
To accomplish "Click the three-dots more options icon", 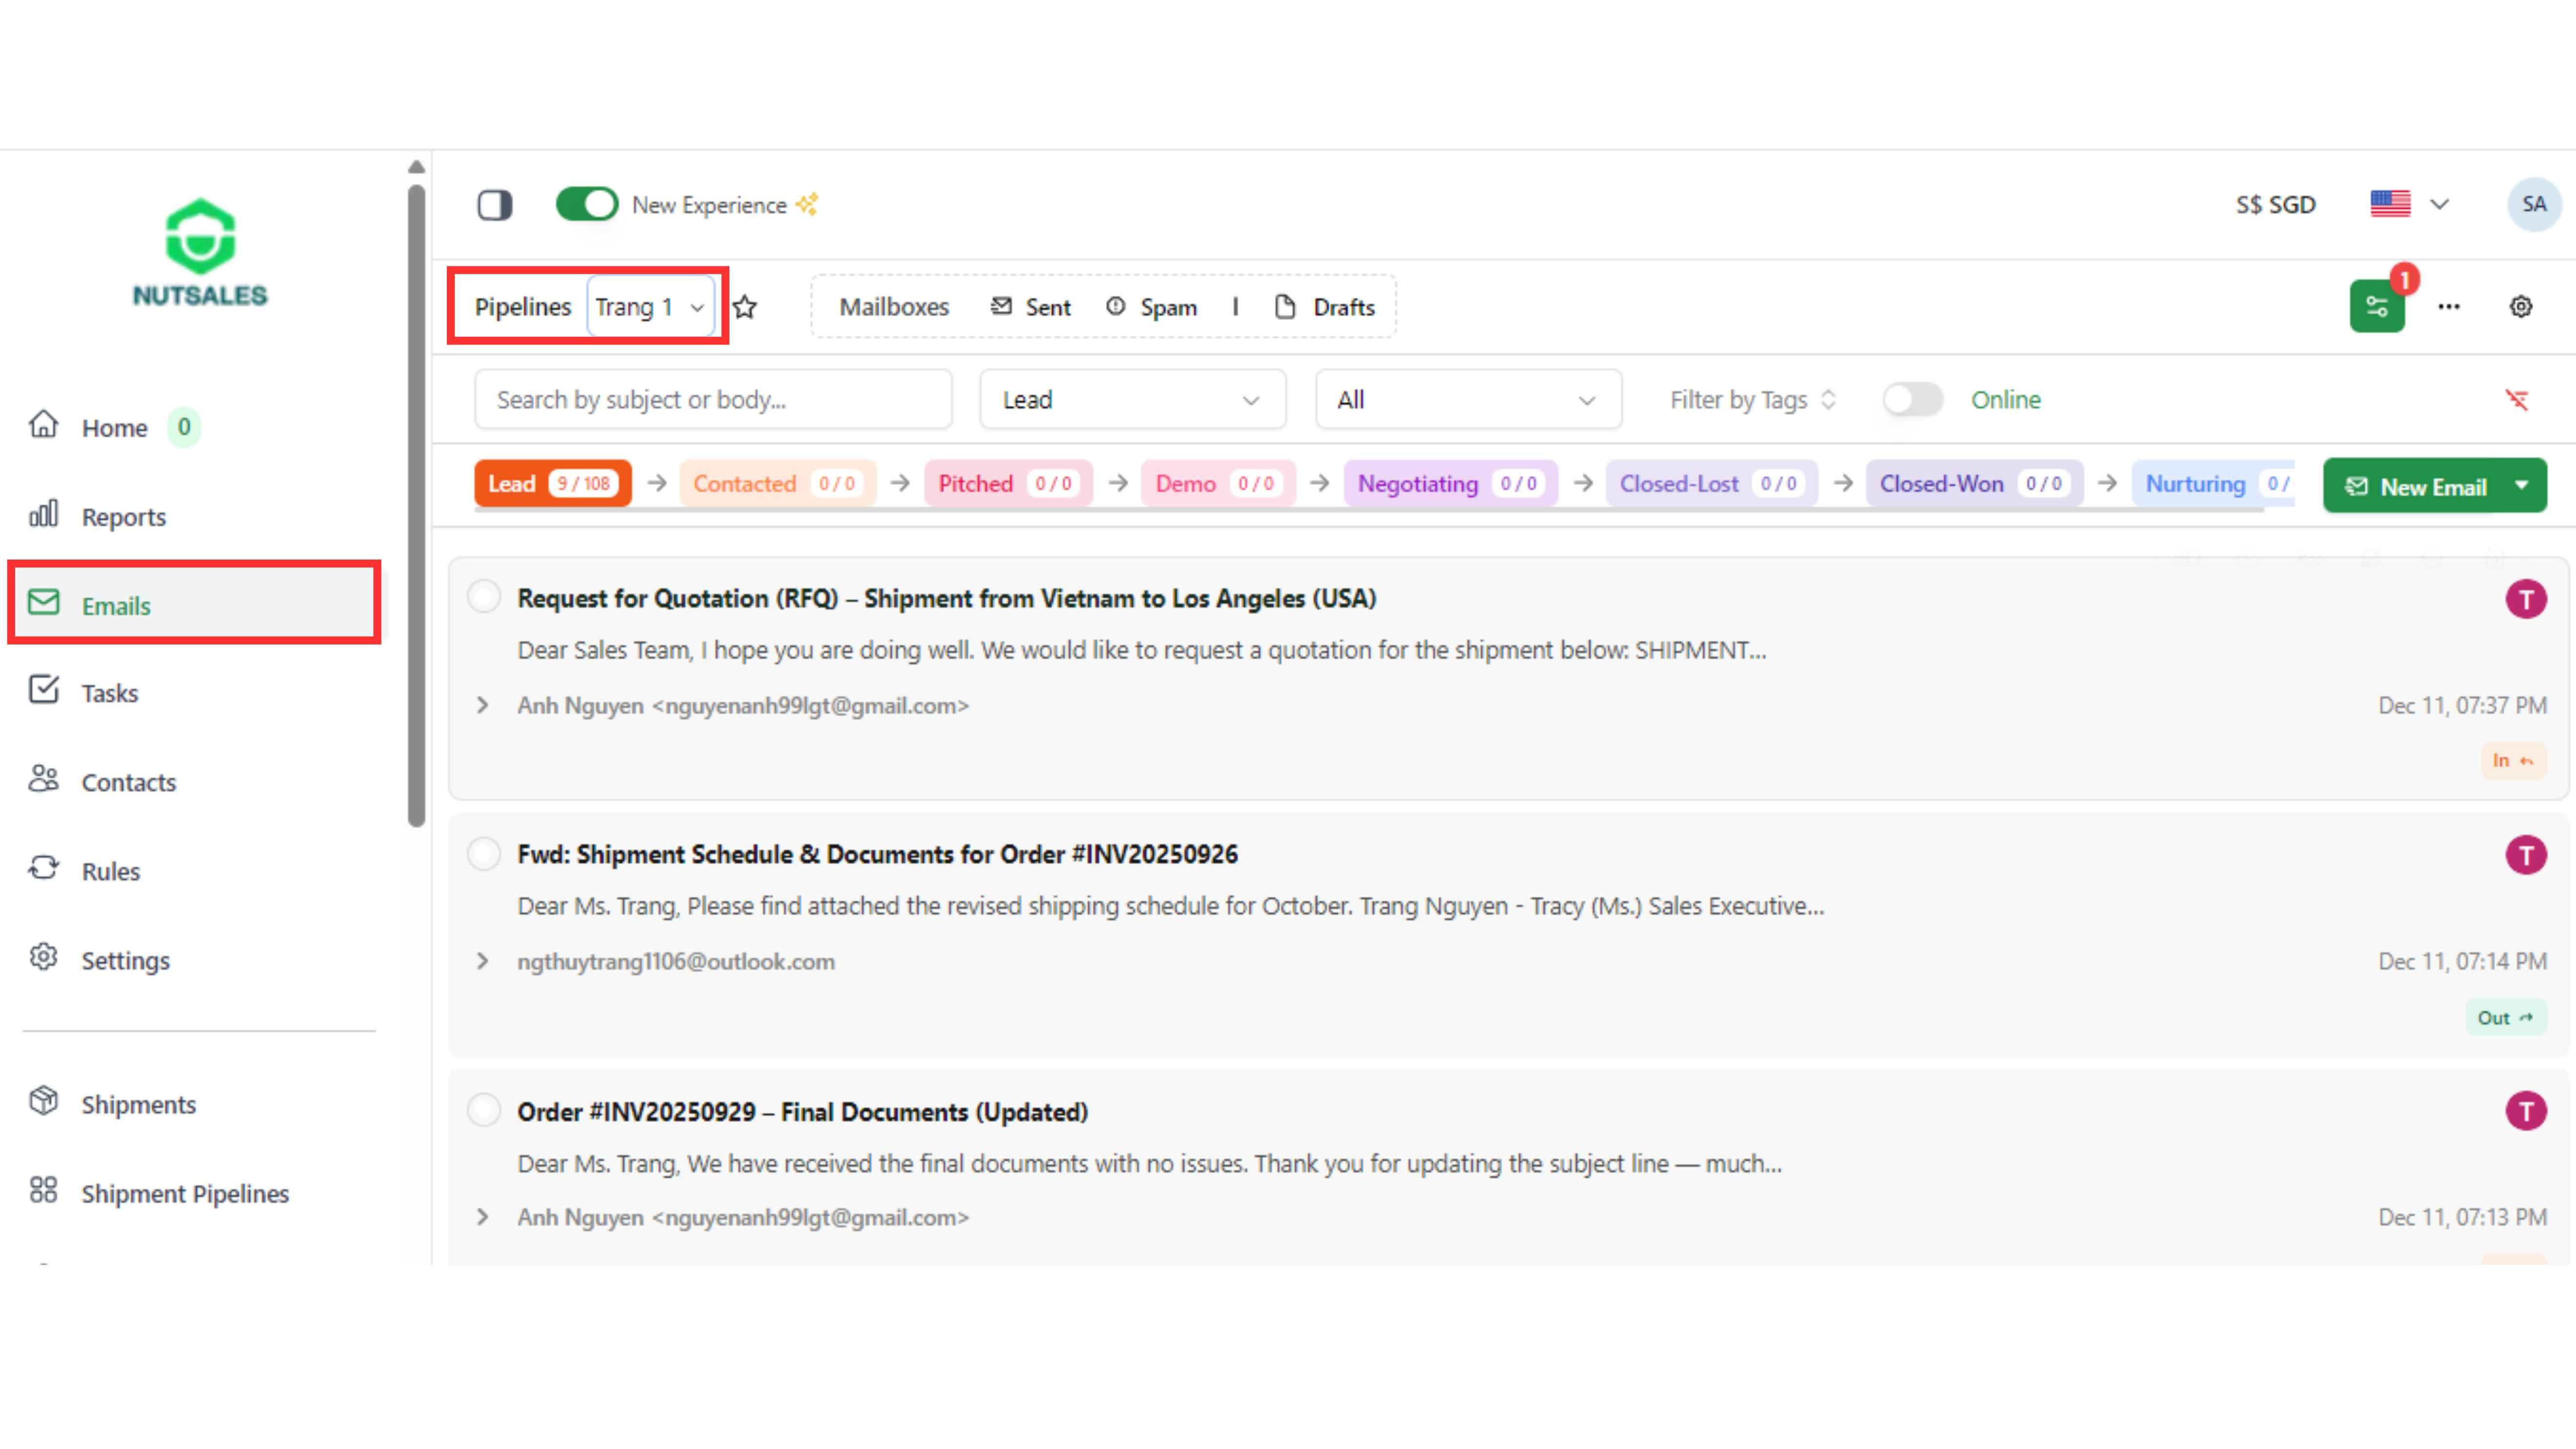I will 2448,307.
